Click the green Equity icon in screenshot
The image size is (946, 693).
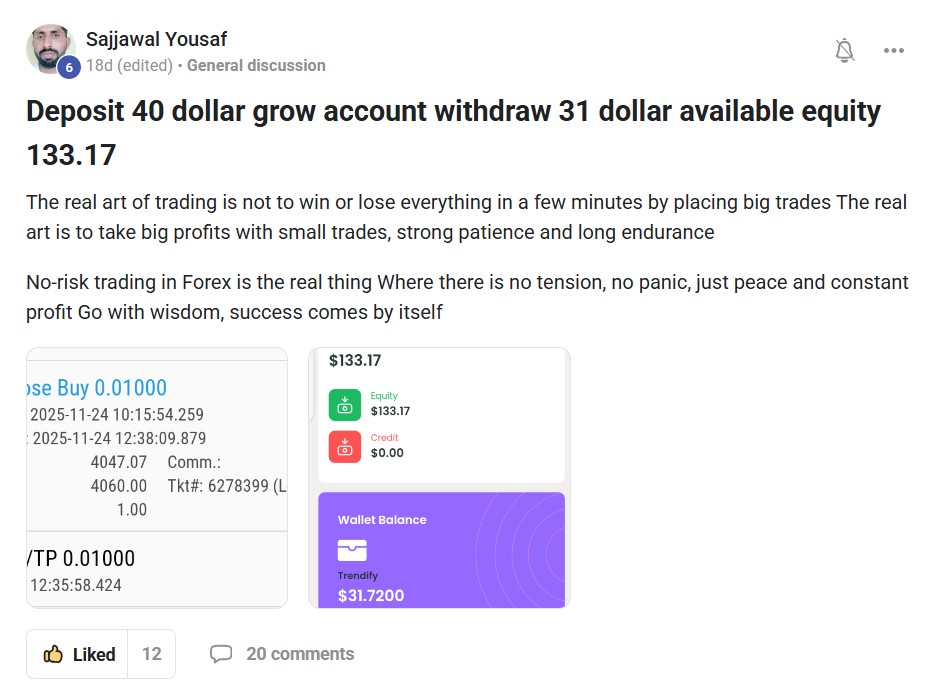tap(344, 404)
